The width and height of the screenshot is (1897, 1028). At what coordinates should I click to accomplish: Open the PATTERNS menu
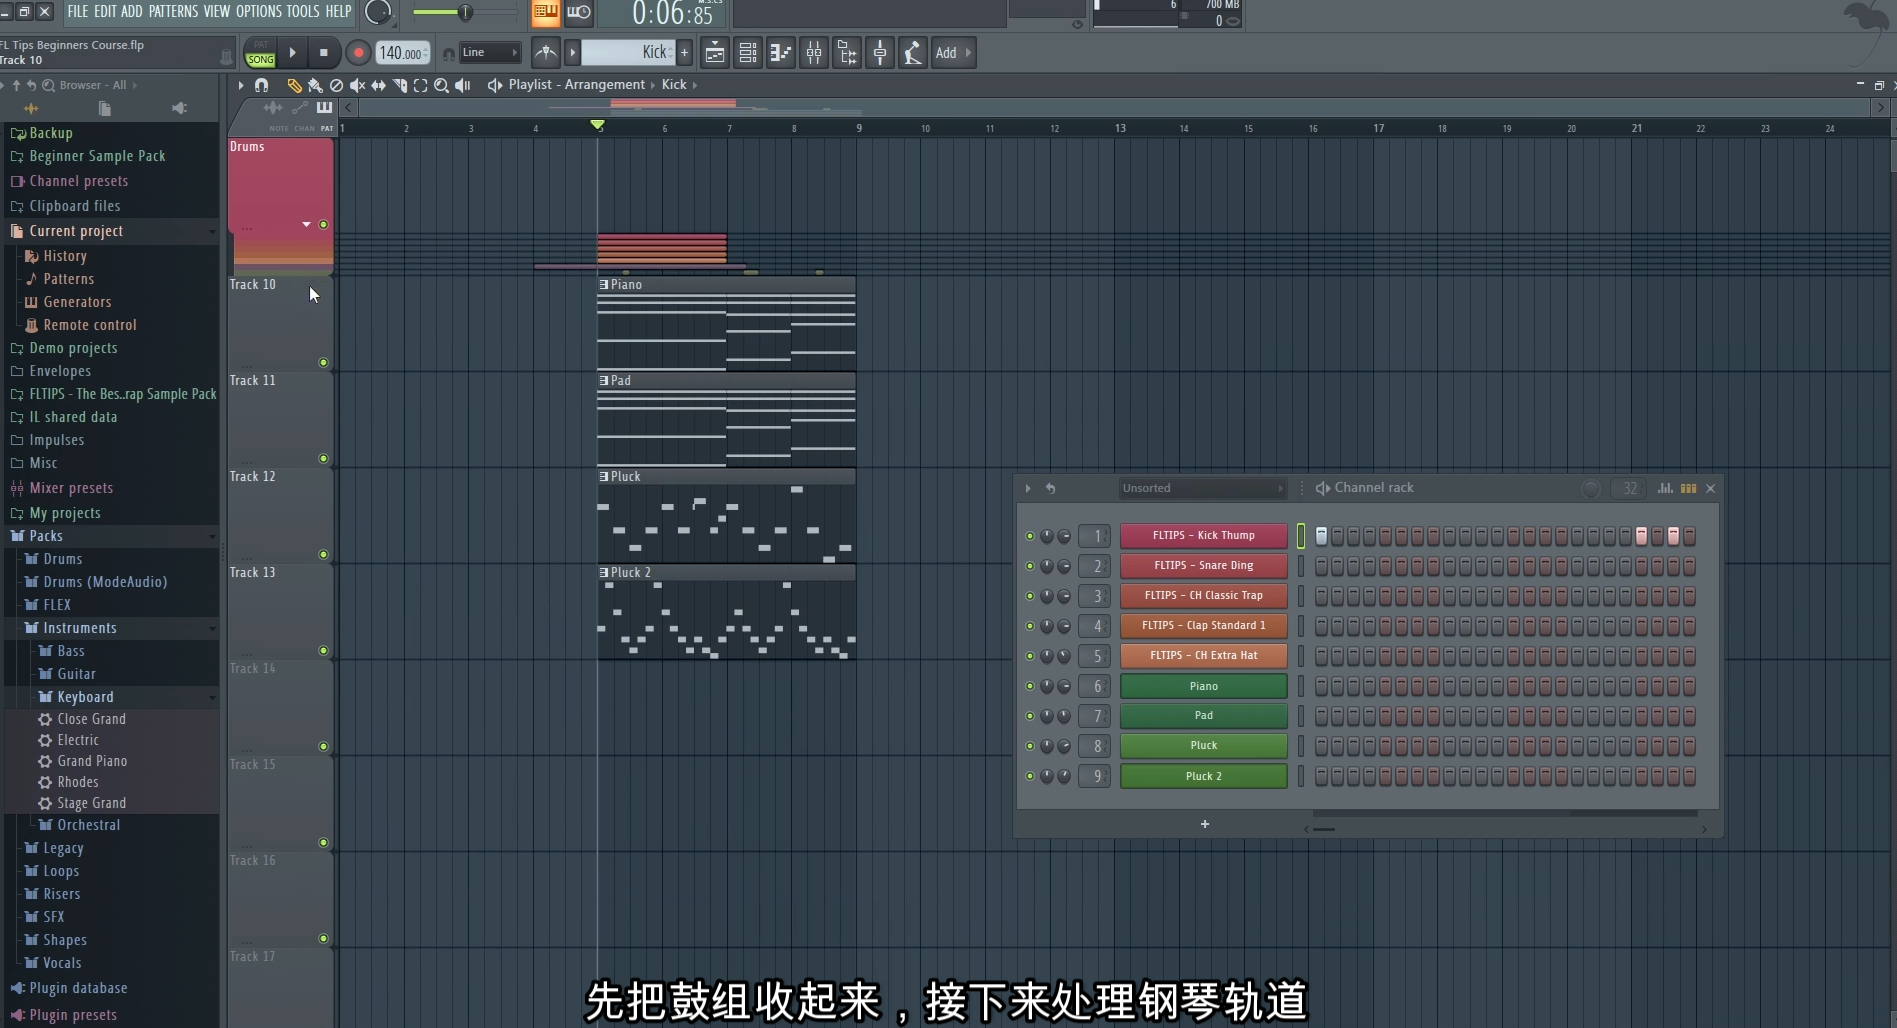click(x=173, y=11)
